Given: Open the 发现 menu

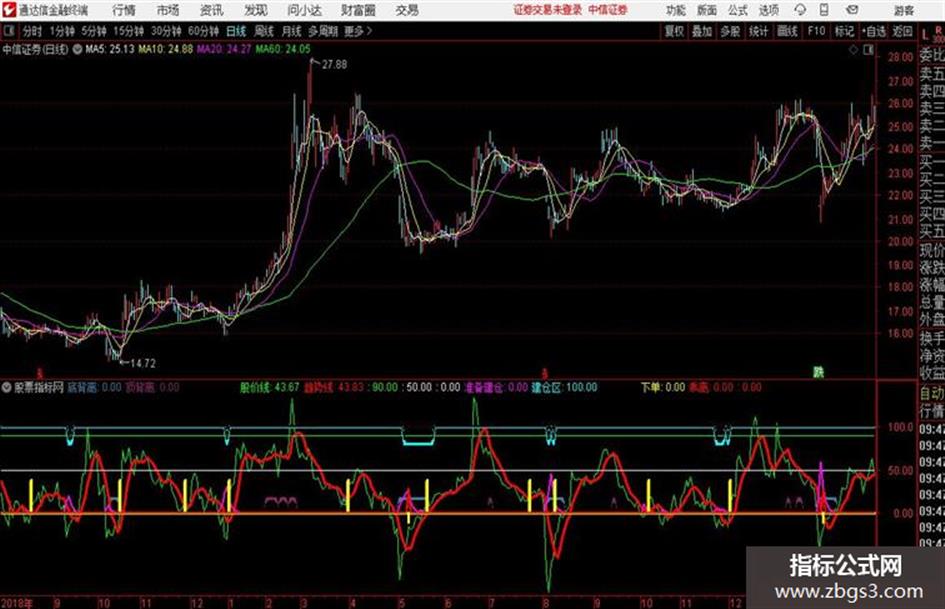Looking at the screenshot, I should click(x=256, y=10).
